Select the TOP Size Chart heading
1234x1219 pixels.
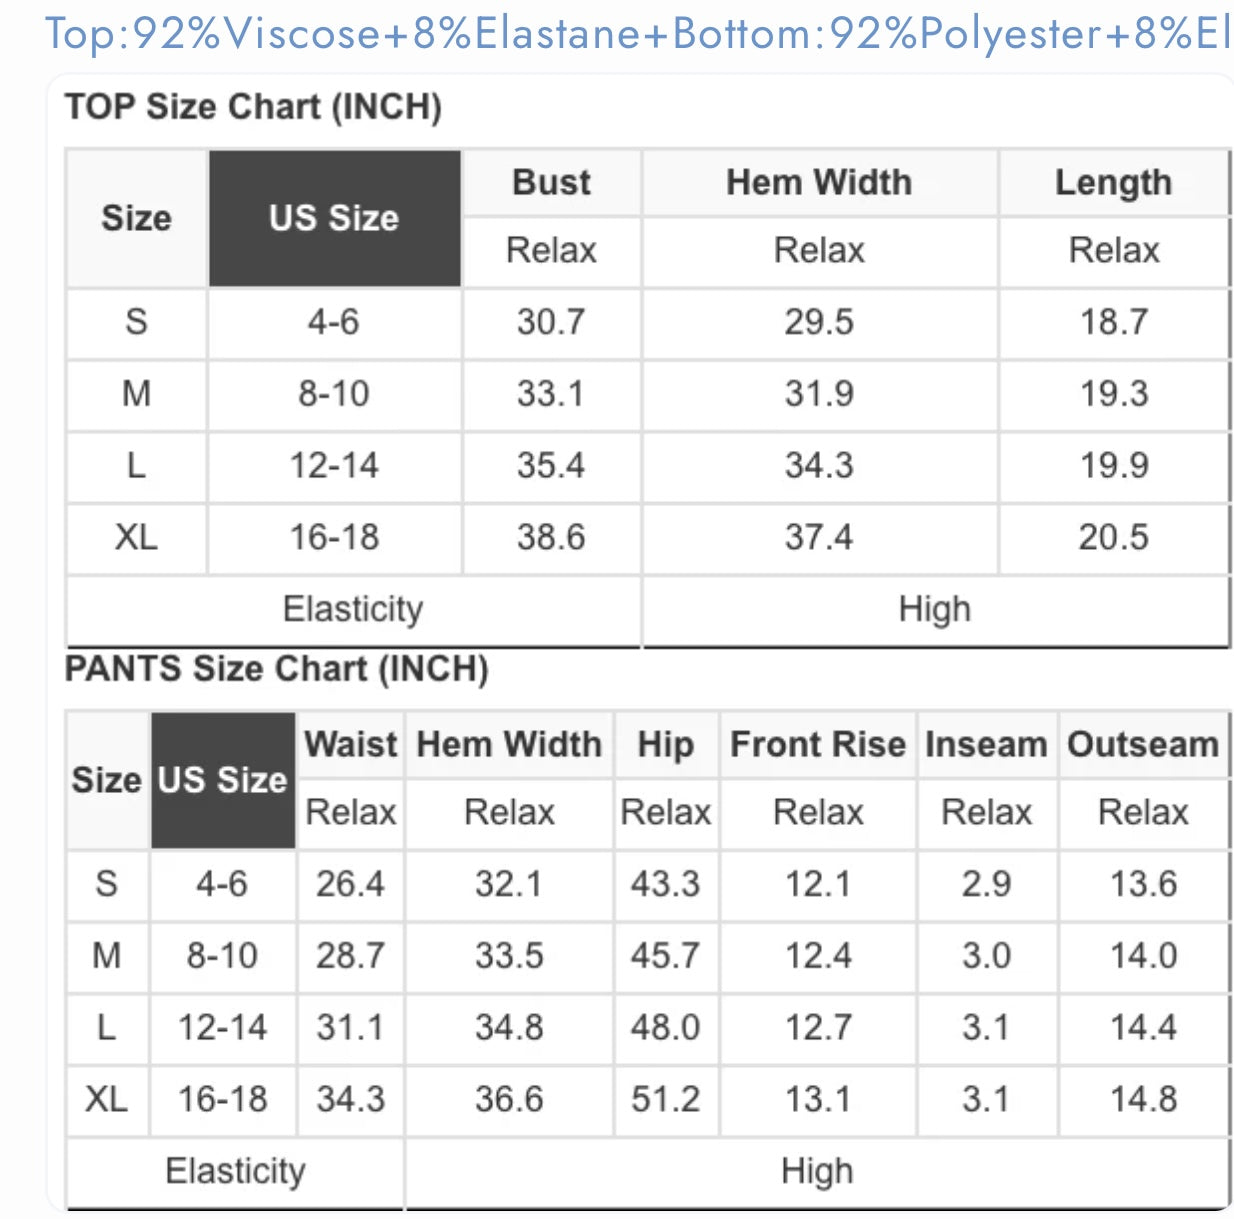coord(253,107)
